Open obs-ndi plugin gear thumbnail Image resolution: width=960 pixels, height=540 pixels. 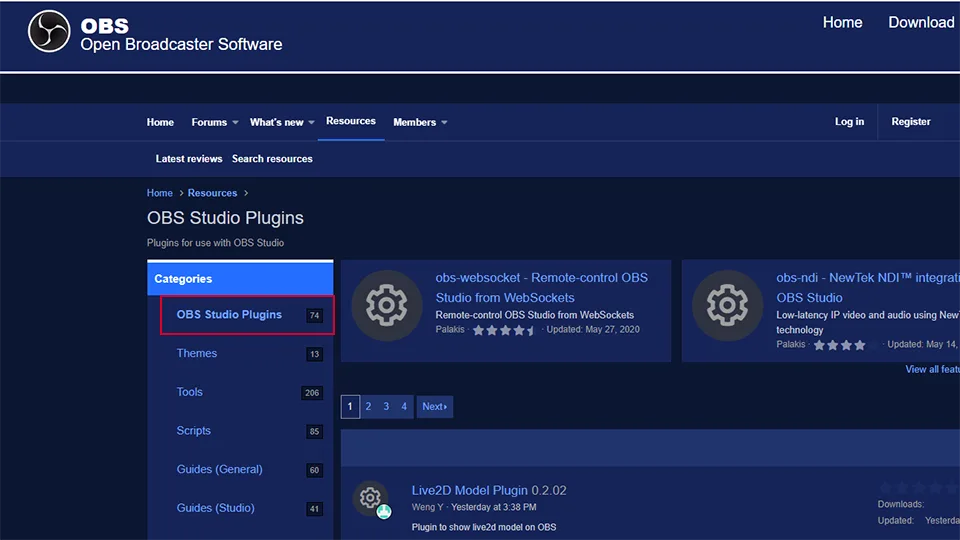coord(727,305)
